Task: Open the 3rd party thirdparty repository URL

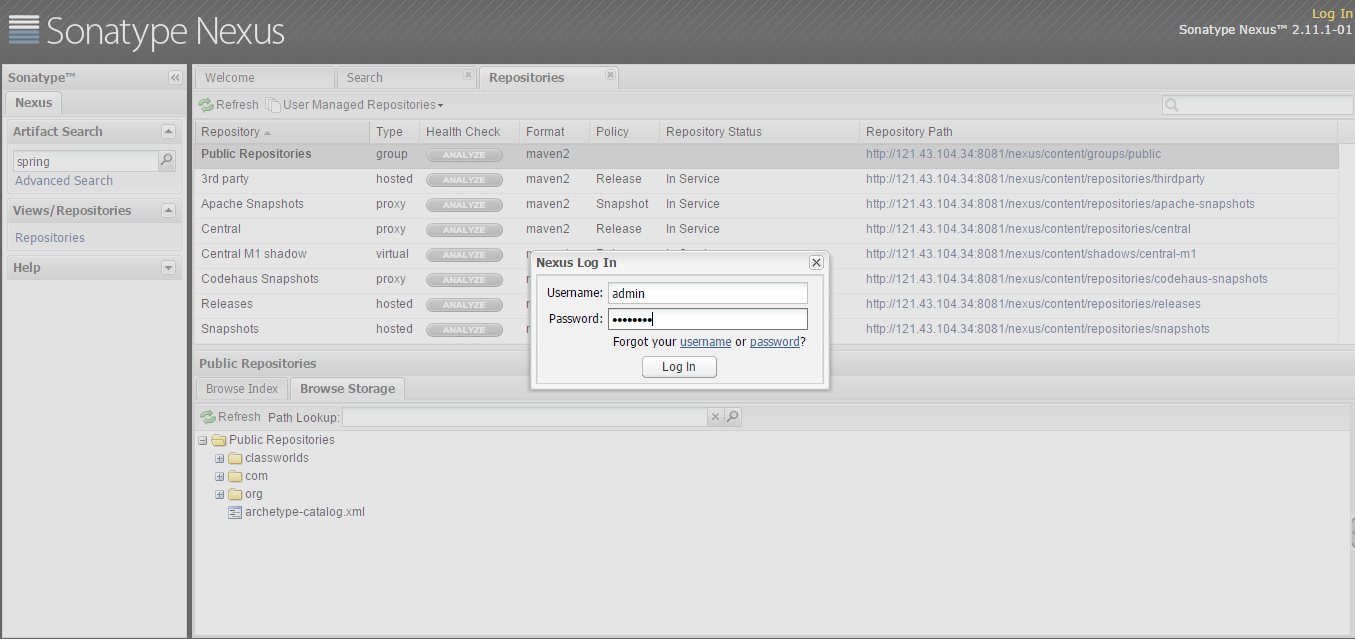Action: tap(1035, 179)
